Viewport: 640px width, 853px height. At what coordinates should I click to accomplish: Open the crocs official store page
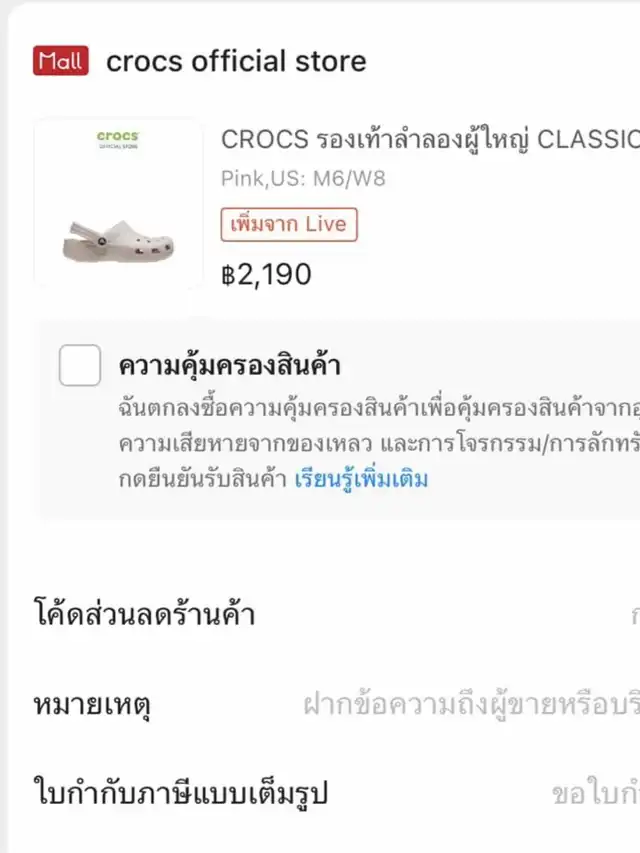point(236,61)
